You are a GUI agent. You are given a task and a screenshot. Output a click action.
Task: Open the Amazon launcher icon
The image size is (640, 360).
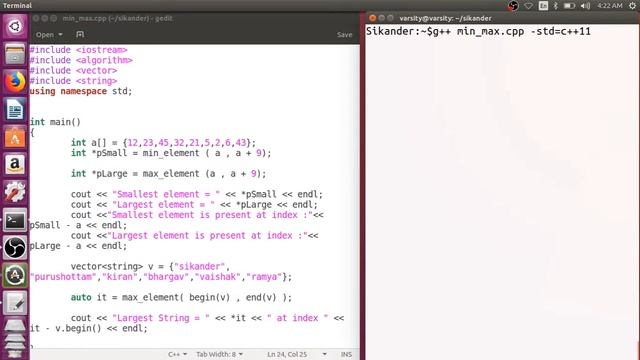[15, 164]
